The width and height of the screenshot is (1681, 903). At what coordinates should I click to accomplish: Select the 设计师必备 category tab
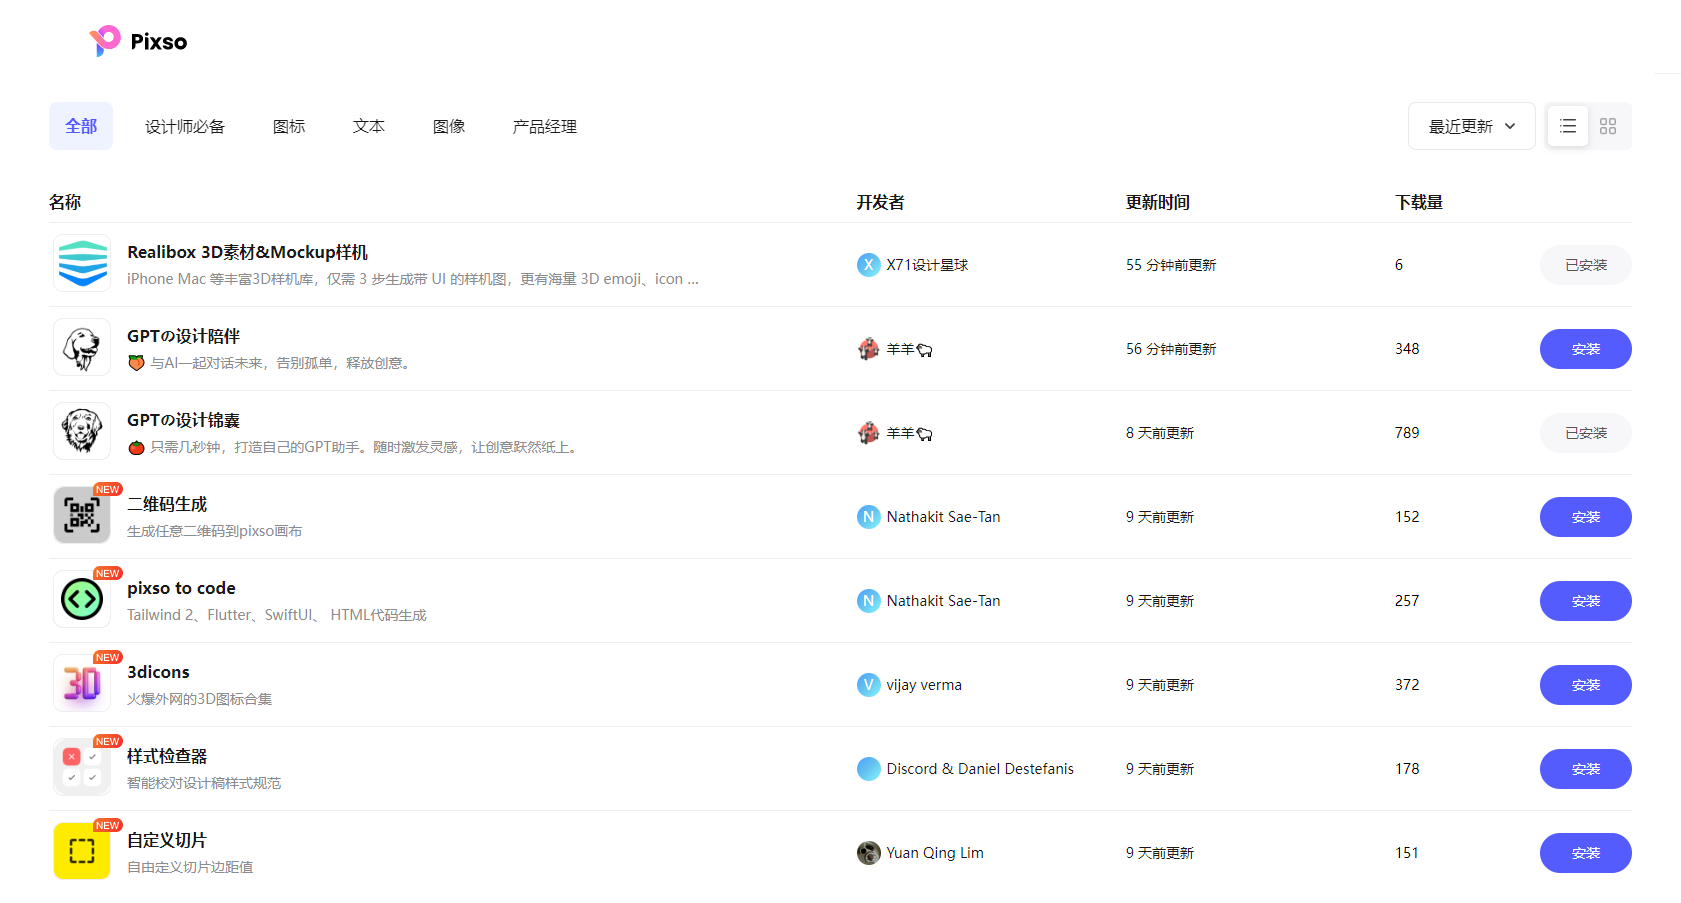185,127
